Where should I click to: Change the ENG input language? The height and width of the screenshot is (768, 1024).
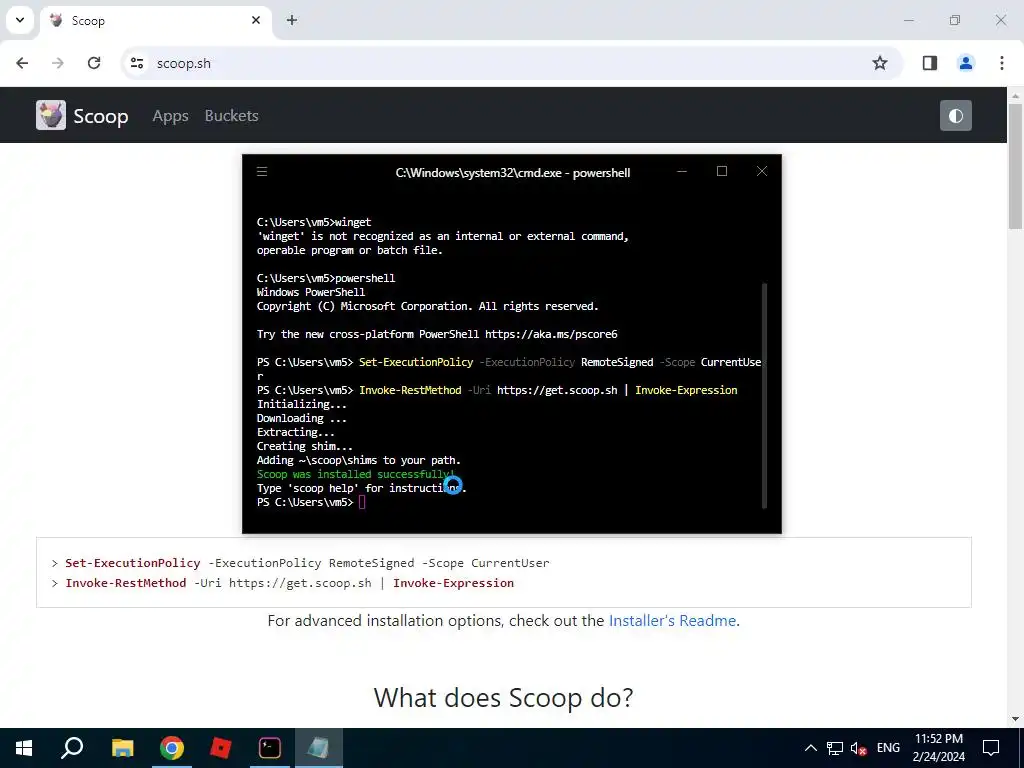[x=888, y=748]
